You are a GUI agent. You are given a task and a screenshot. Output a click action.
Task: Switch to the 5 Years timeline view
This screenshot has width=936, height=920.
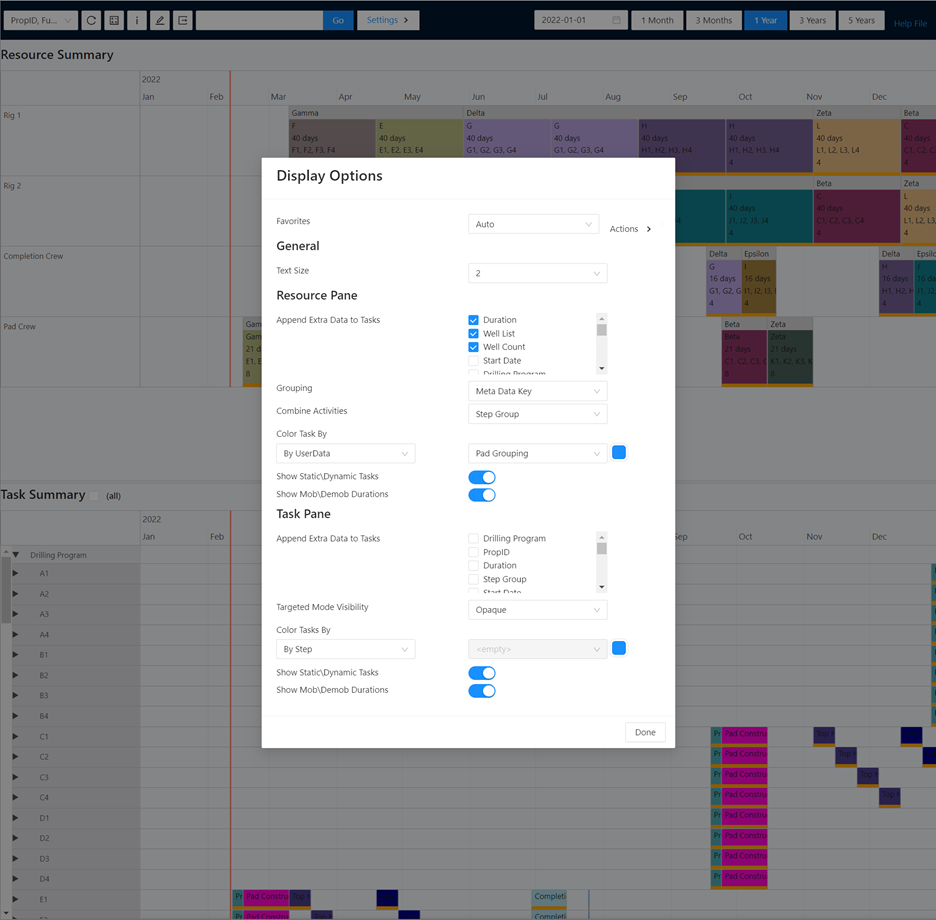click(861, 20)
